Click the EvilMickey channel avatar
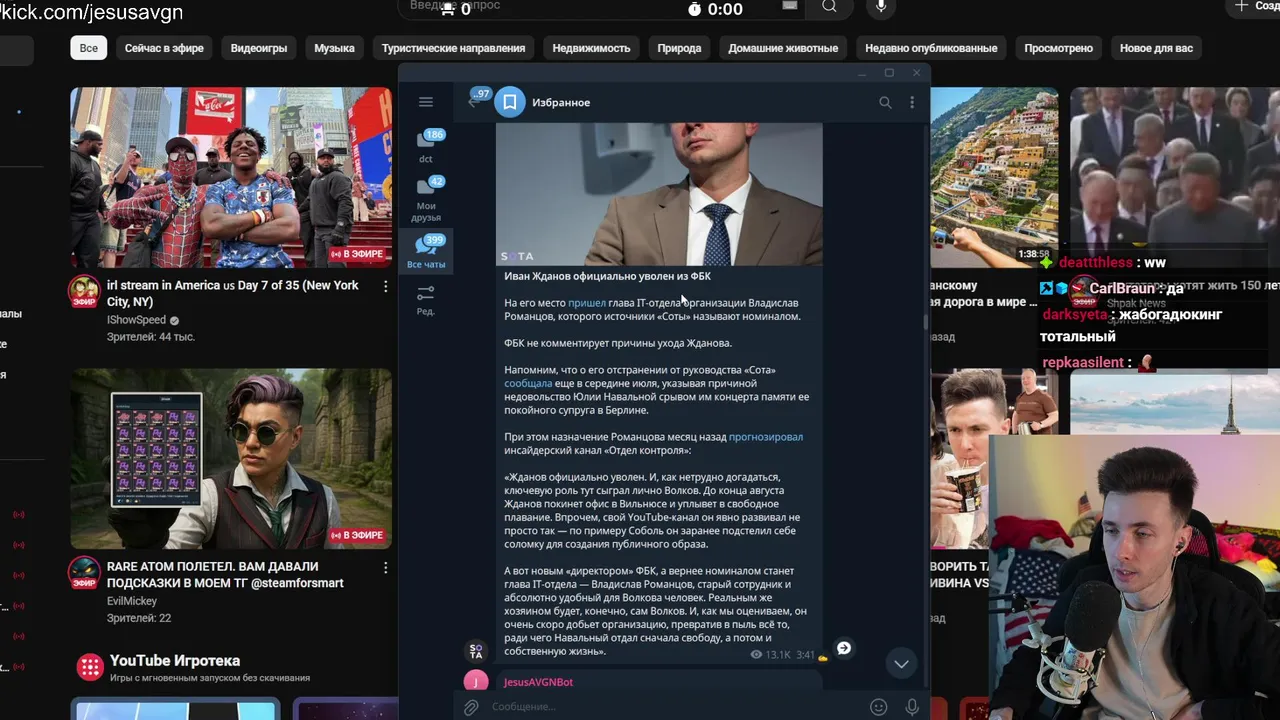The width and height of the screenshot is (1280, 720). (x=84, y=573)
